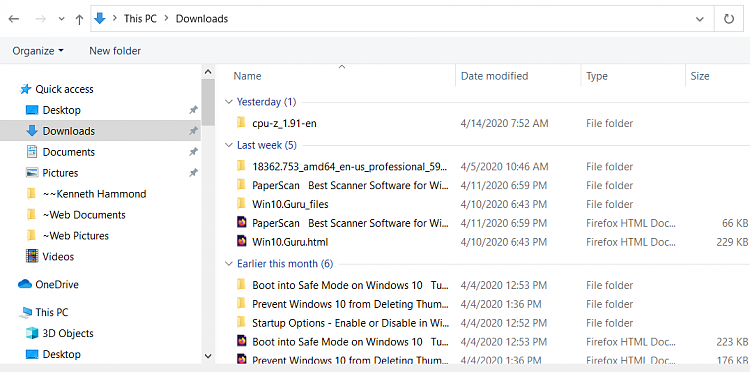
Task: Select This PC in the address breadcrumb
Action: [140, 19]
